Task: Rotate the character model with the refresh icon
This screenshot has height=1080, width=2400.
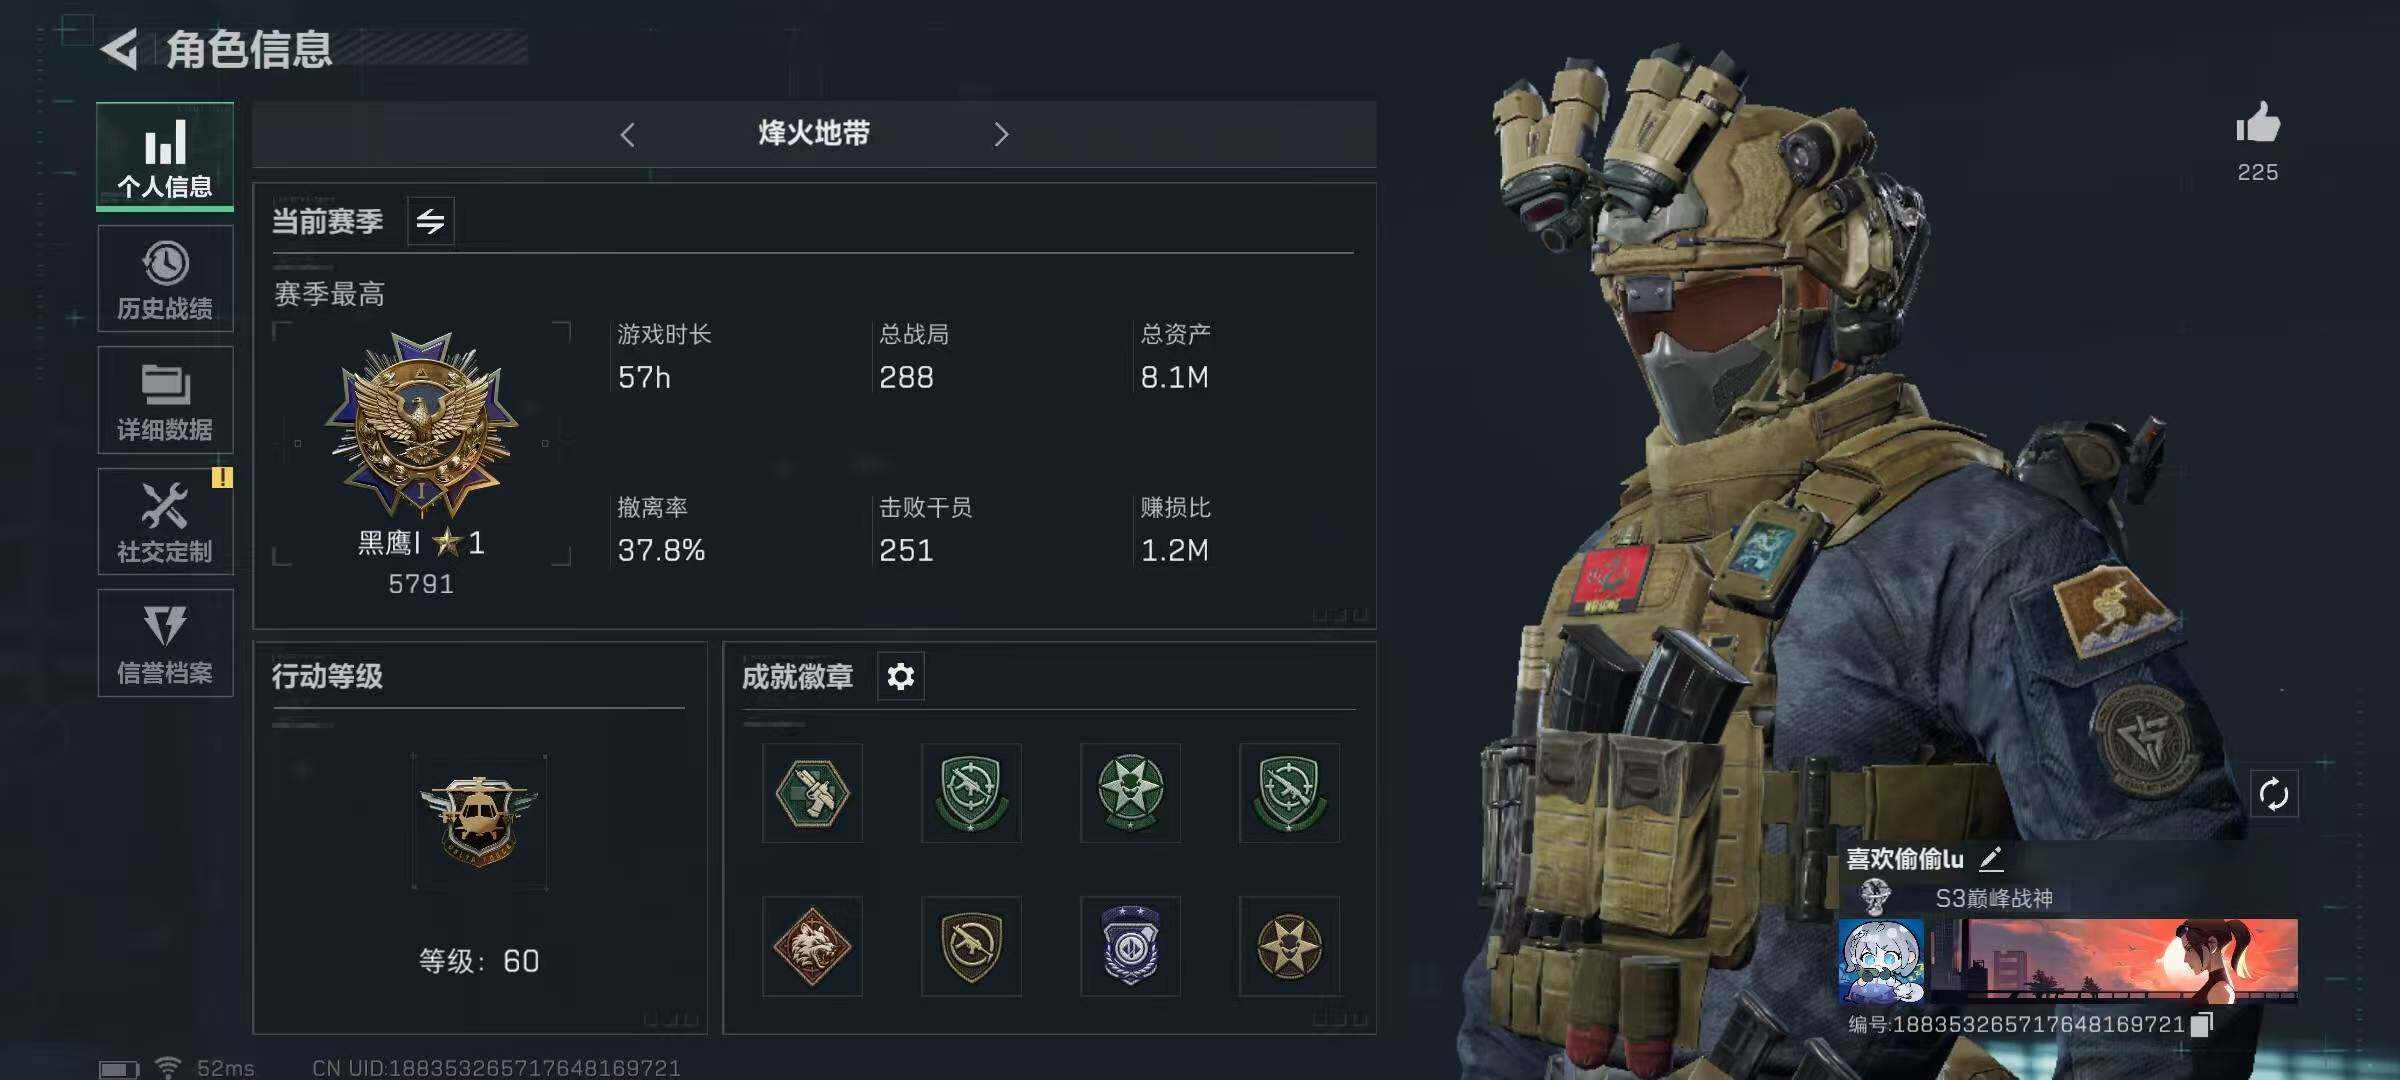Action: point(2273,795)
